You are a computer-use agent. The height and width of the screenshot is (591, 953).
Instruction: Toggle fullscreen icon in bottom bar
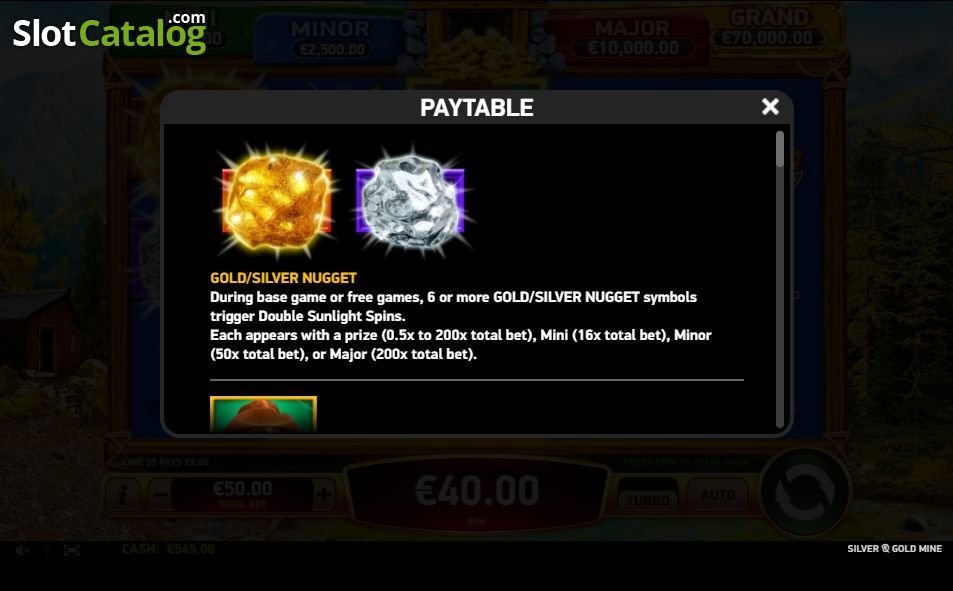coord(72,550)
